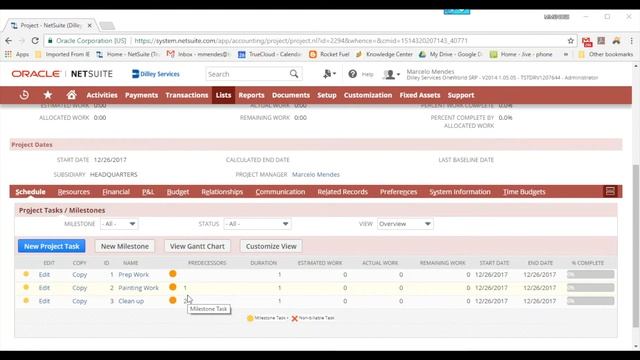Click the subtab layout toggle icon
The width and height of the screenshot is (640, 360).
(x=610, y=191)
